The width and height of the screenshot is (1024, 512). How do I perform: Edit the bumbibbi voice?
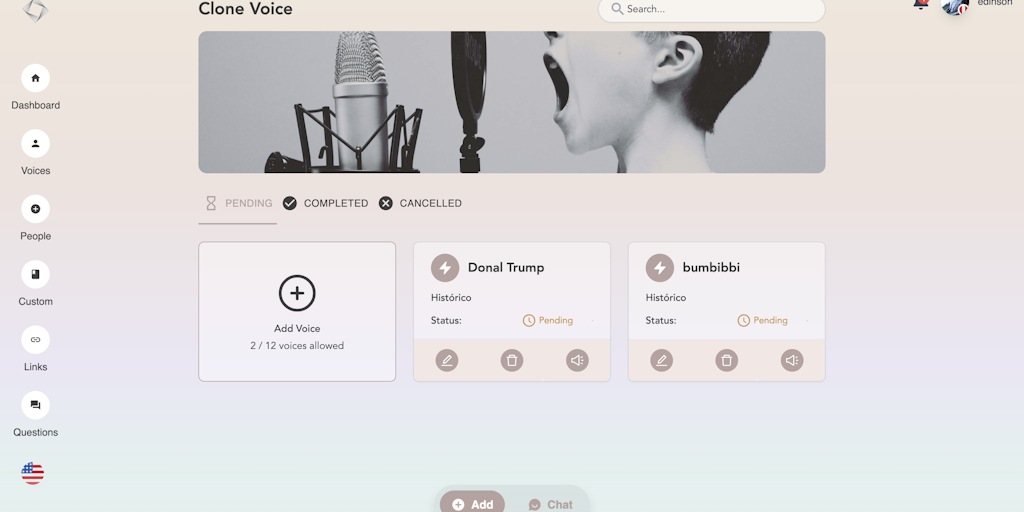[x=662, y=360]
